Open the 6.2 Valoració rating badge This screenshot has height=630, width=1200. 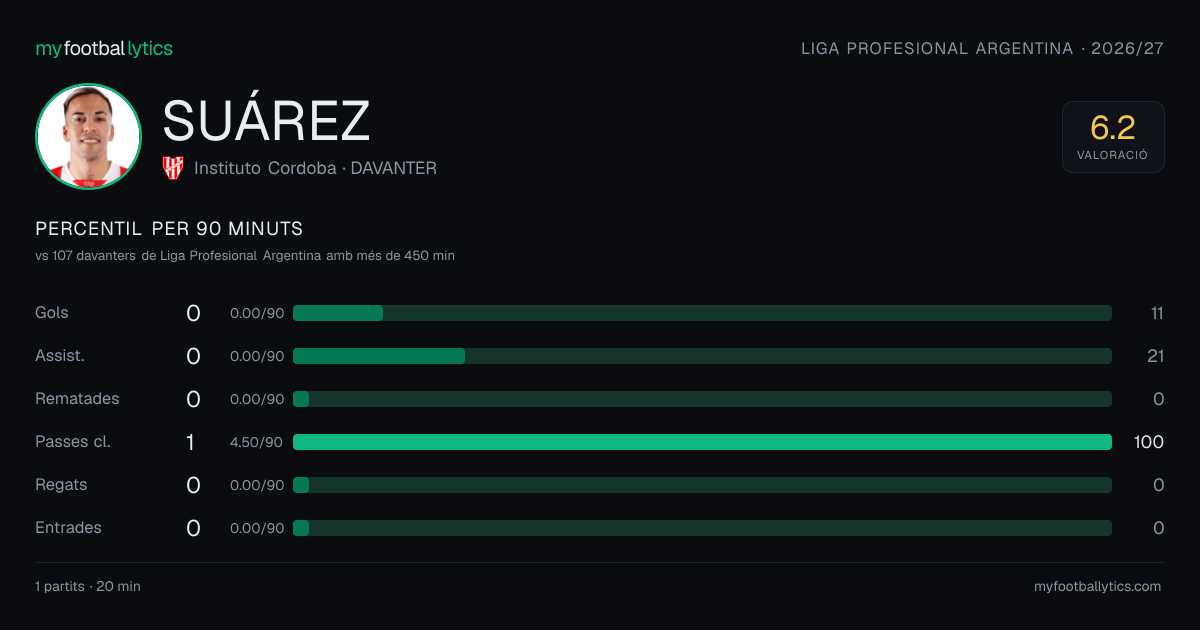1113,137
